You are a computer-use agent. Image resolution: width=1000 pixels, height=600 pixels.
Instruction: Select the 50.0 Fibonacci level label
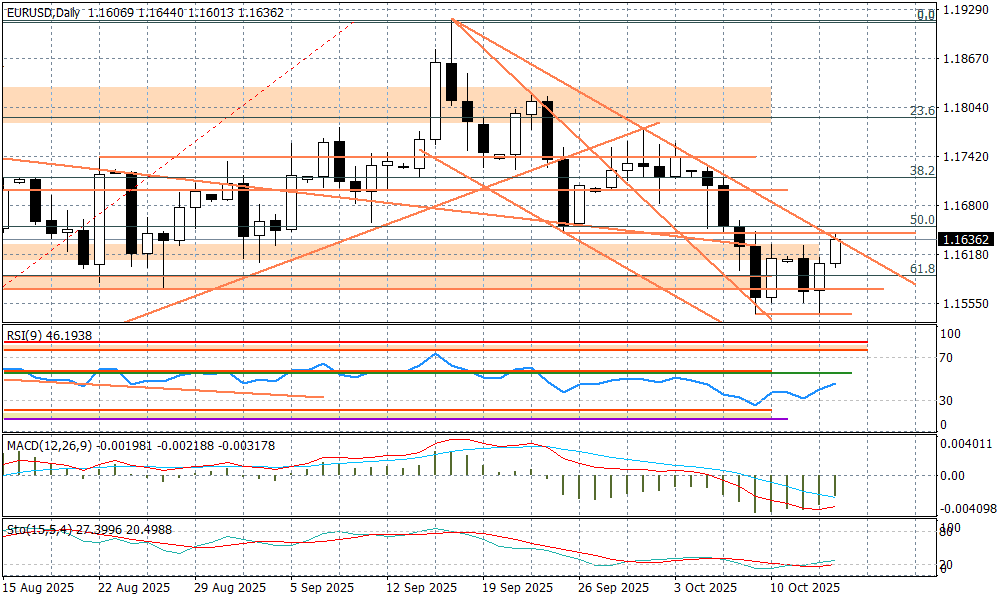[923, 220]
